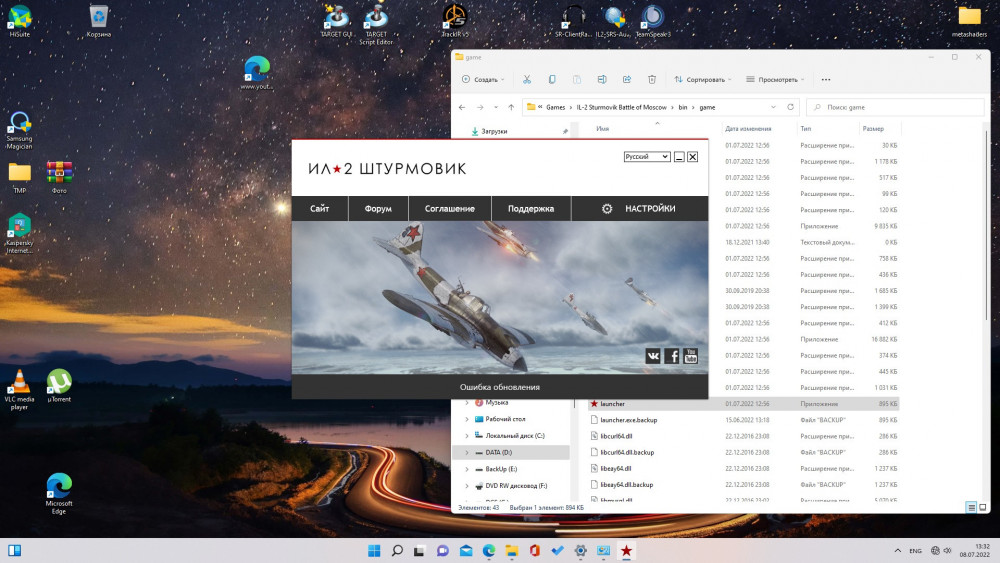Click the Rename icon in Explorer toolbar
Screen dimensions: 1000x563
point(601,79)
